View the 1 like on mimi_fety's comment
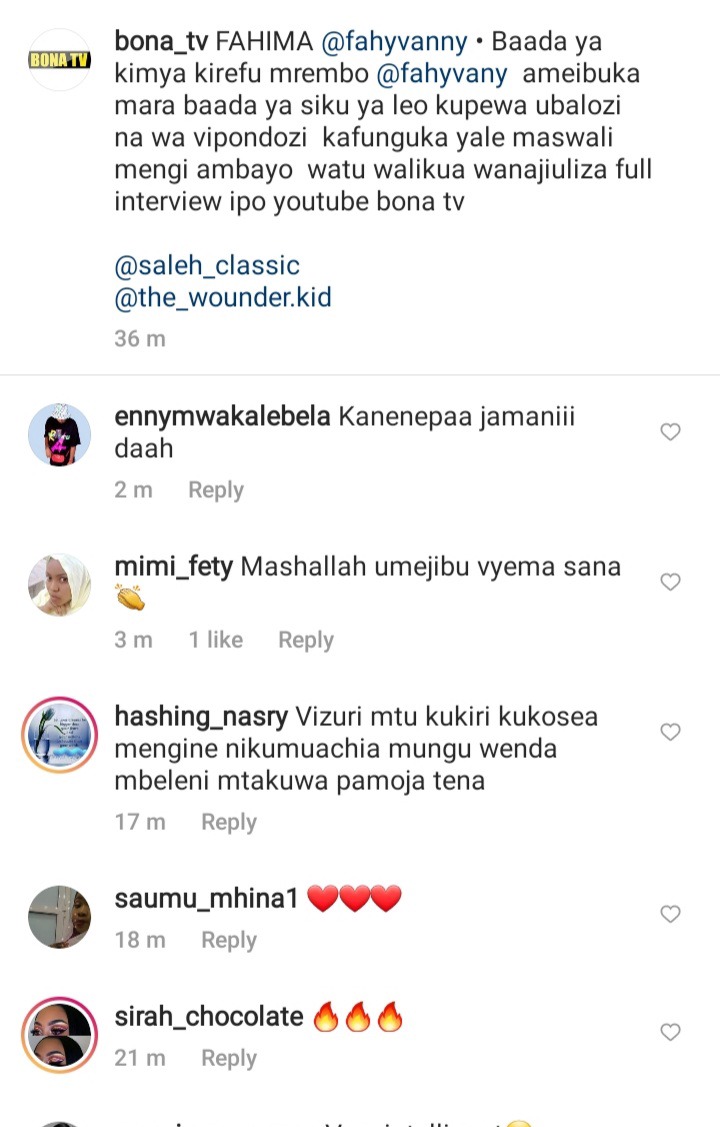720x1127 pixels. pyautogui.click(x=216, y=640)
